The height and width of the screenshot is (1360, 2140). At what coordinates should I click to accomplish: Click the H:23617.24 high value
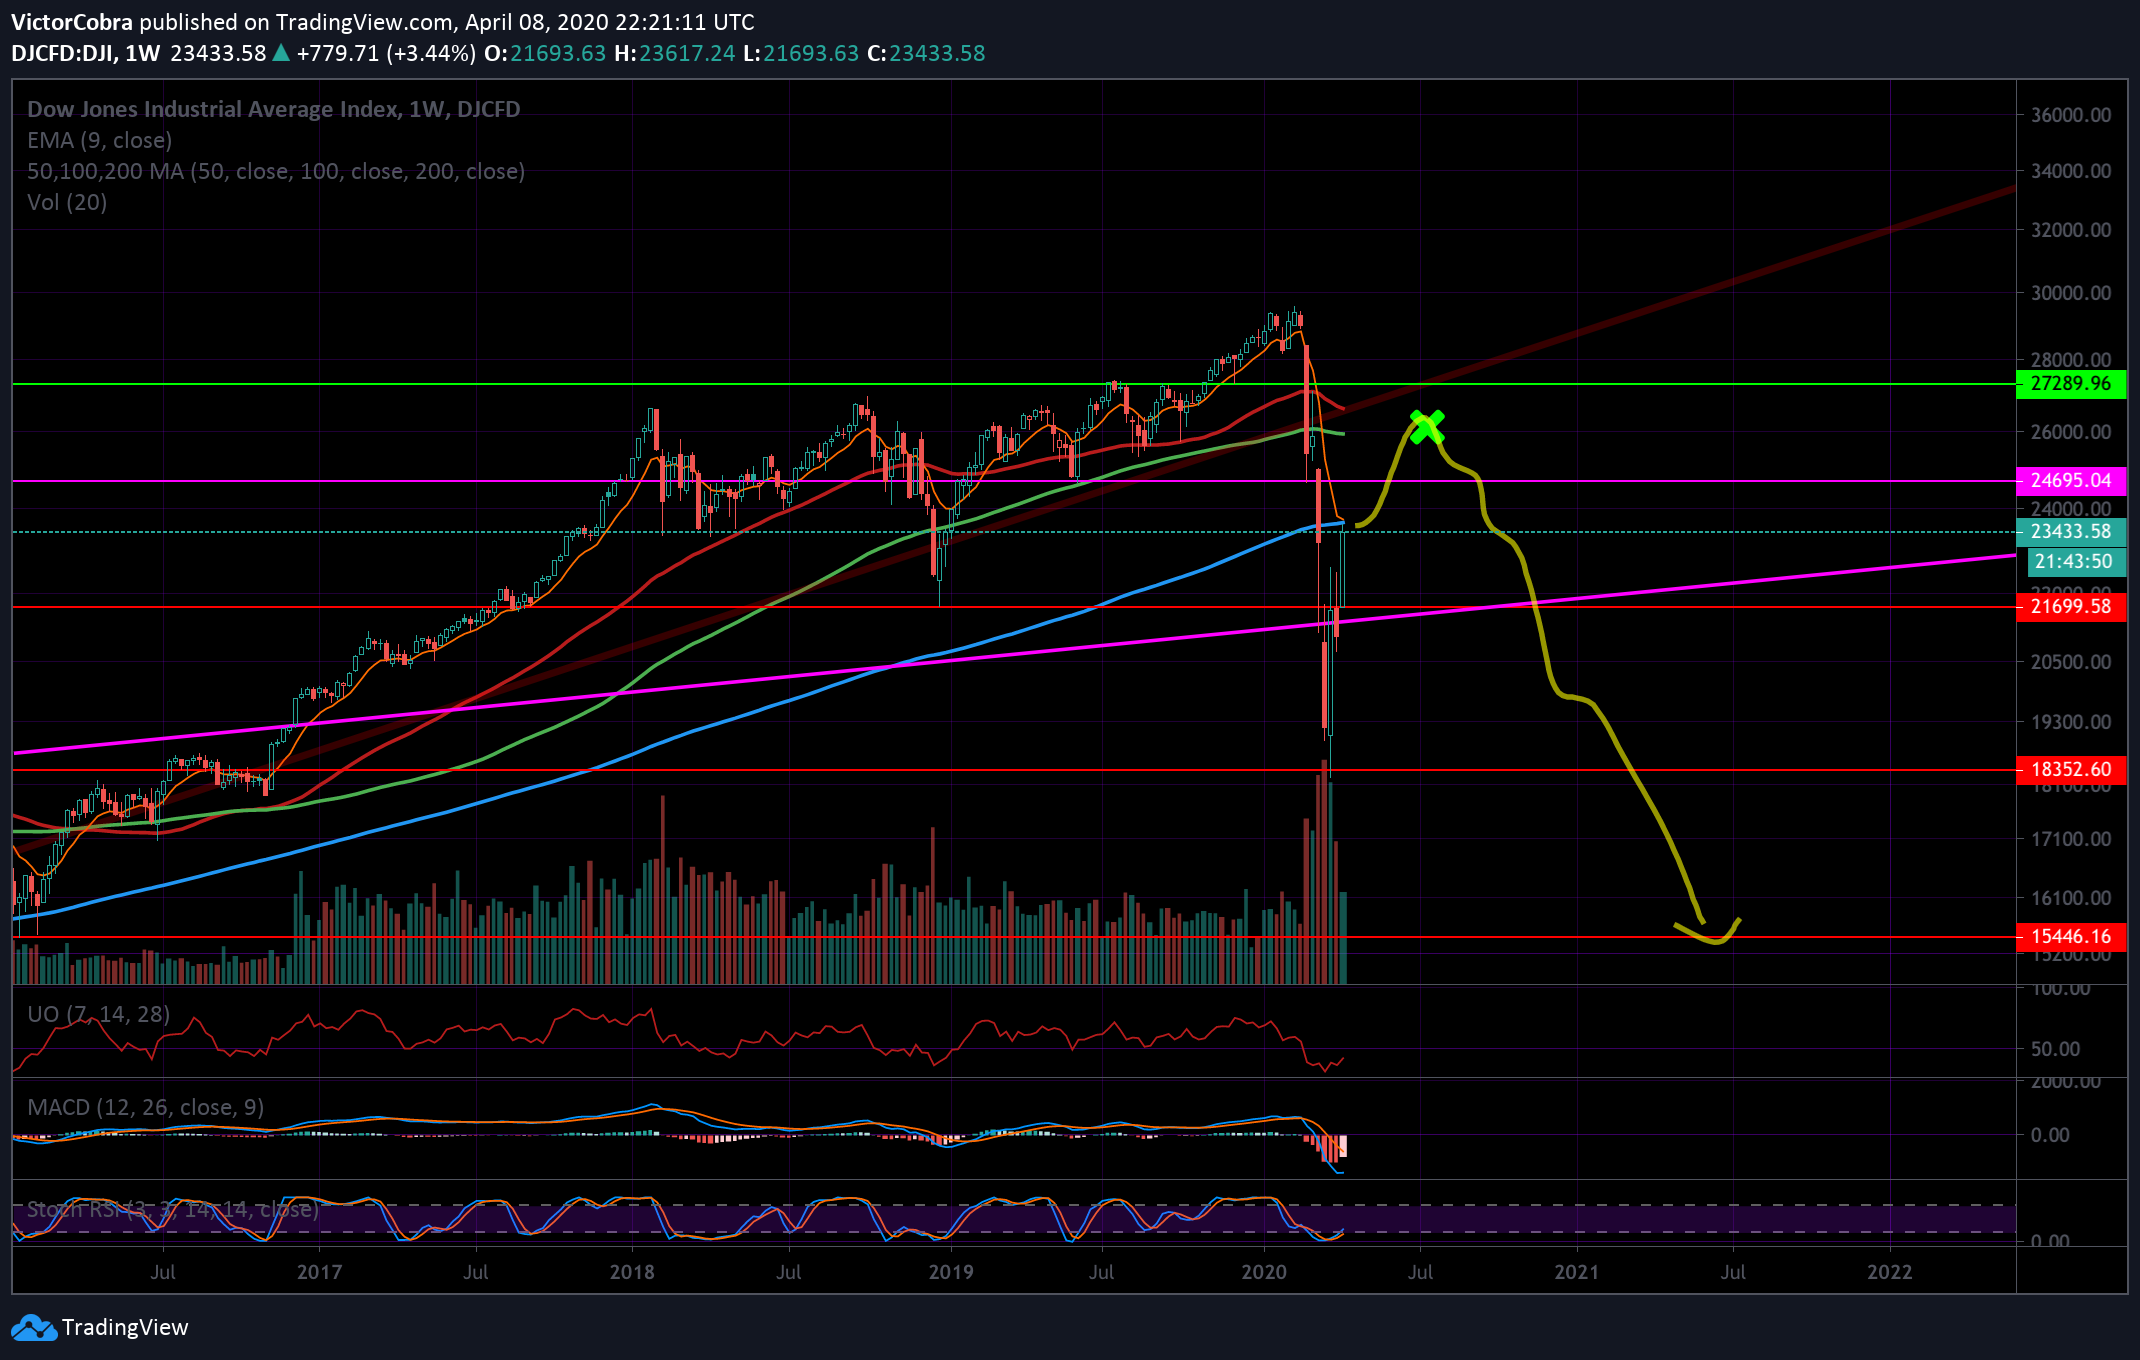675,53
